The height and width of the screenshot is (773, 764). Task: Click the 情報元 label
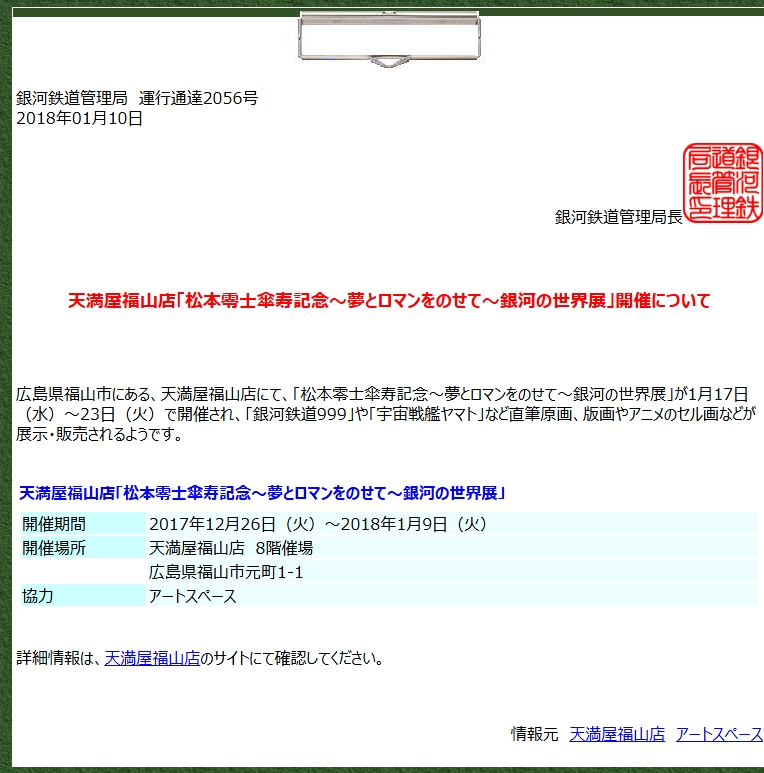pos(535,734)
